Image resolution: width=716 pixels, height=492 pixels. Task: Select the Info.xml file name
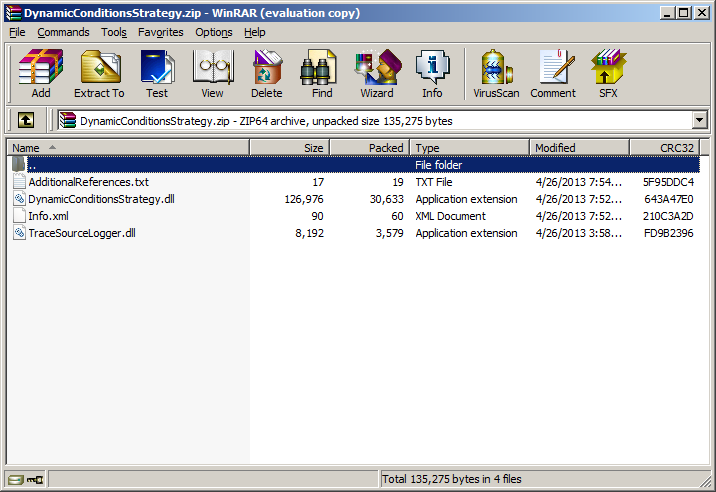point(48,216)
